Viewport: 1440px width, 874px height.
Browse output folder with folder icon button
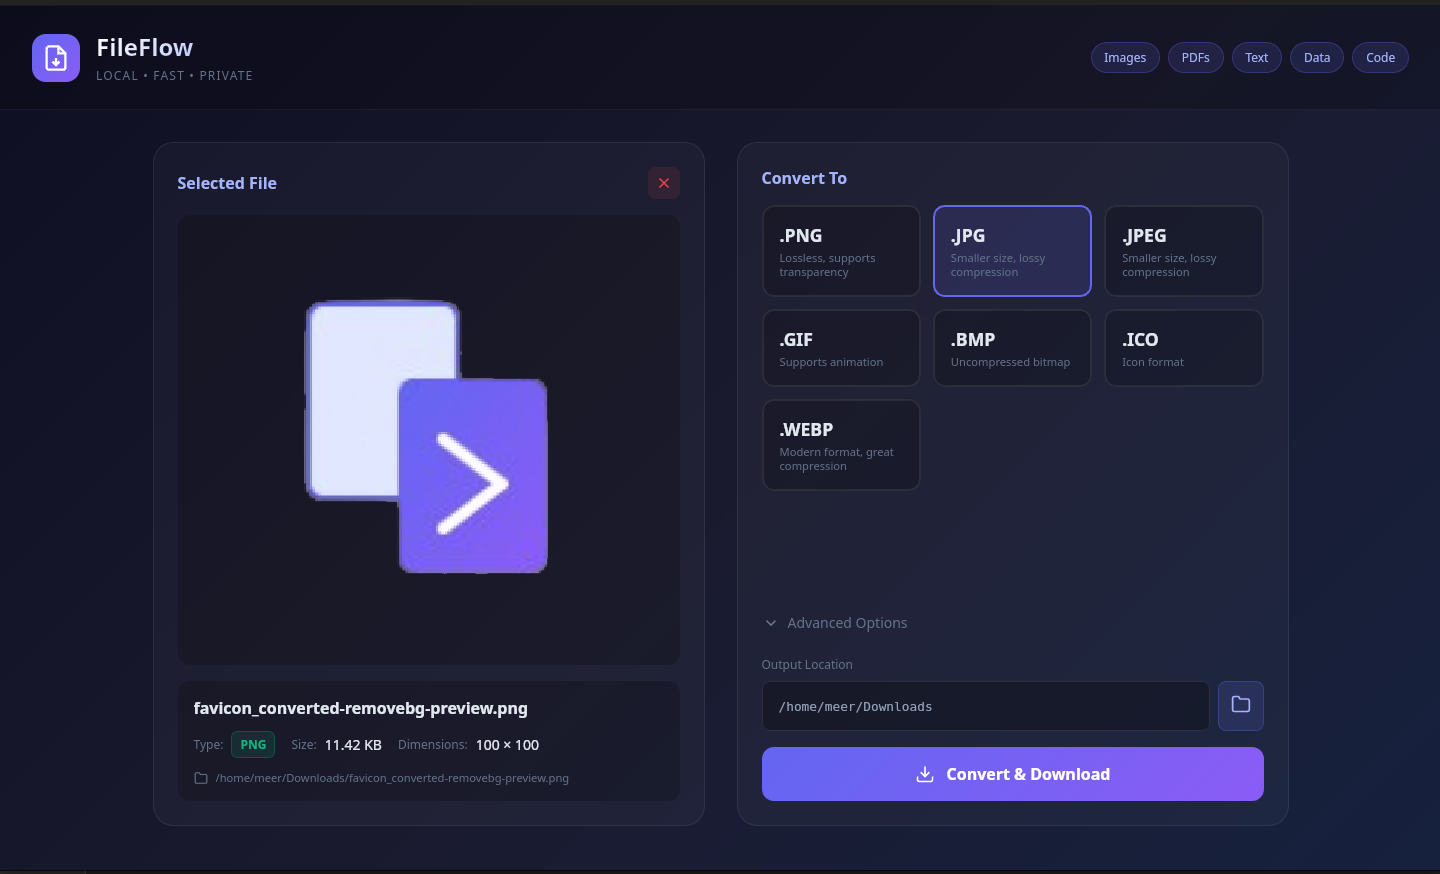[x=1240, y=706]
